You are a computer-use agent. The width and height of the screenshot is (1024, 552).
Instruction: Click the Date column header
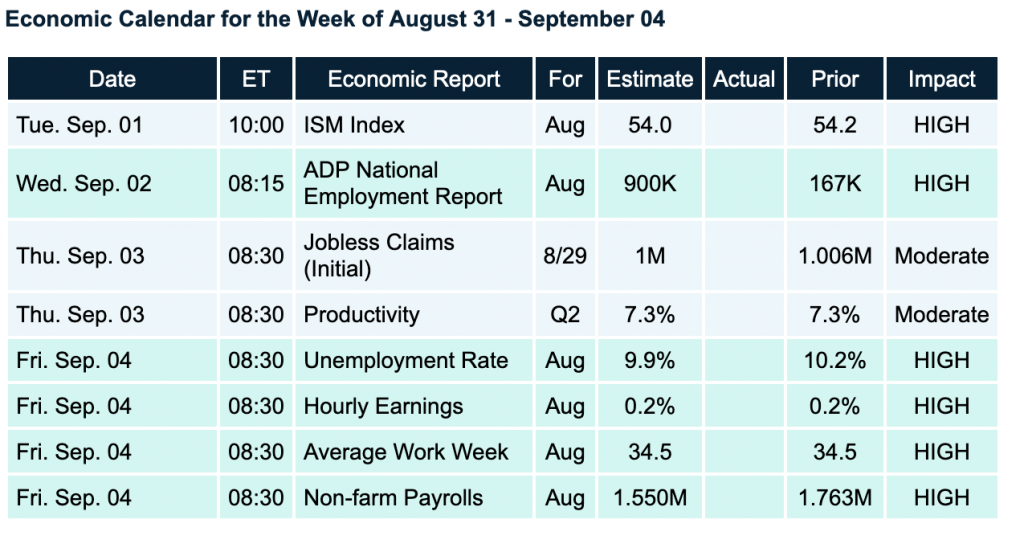(112, 79)
